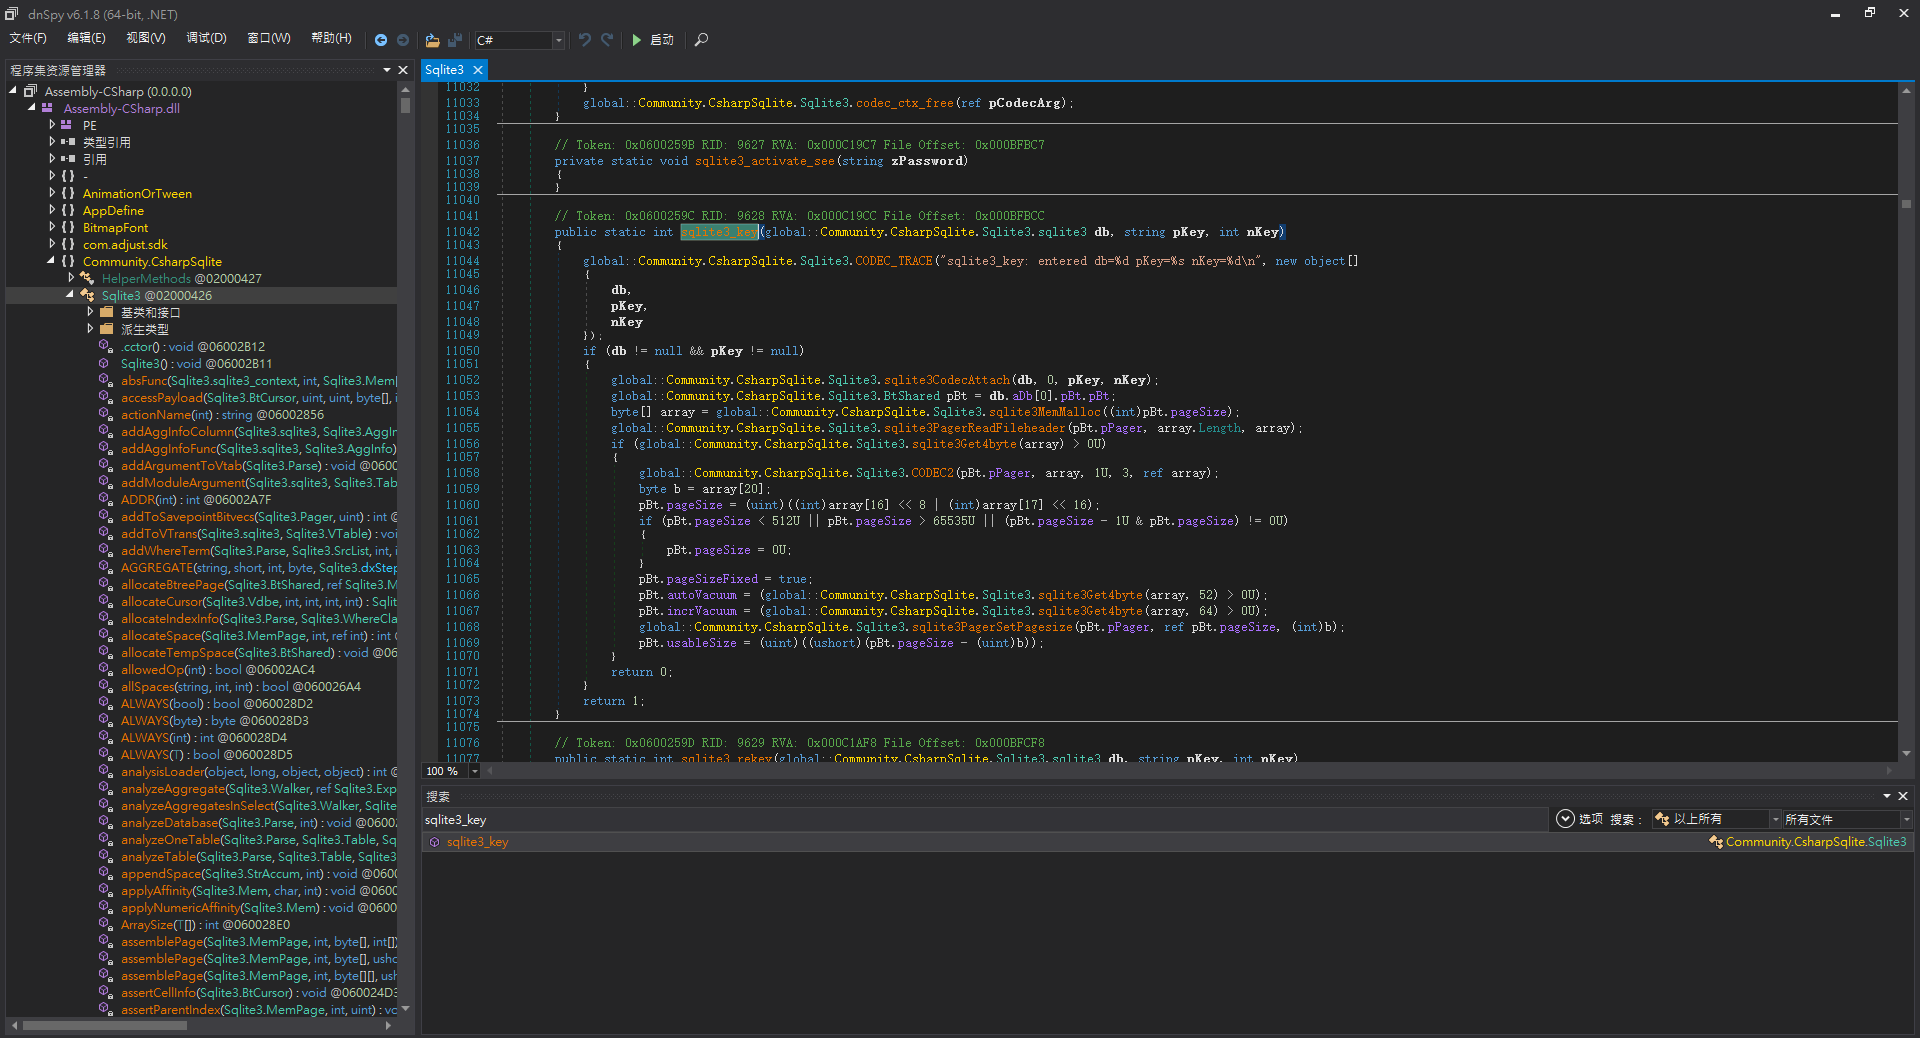
Task: Open the search type '以上所有' dropdown
Action: (x=1775, y=819)
